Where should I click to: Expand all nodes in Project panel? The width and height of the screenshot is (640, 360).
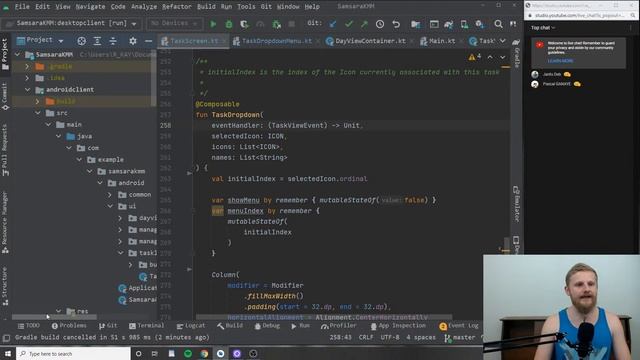coord(97,41)
